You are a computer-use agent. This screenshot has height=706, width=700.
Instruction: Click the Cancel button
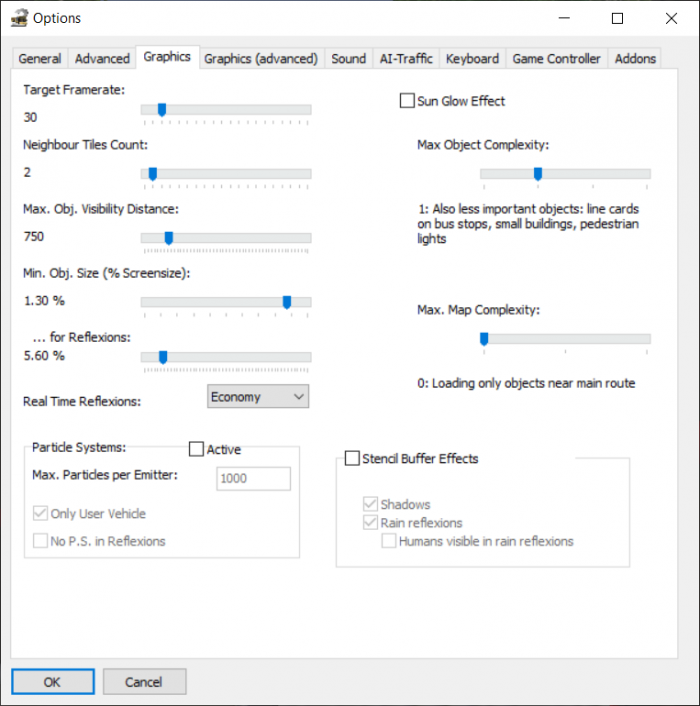click(144, 682)
